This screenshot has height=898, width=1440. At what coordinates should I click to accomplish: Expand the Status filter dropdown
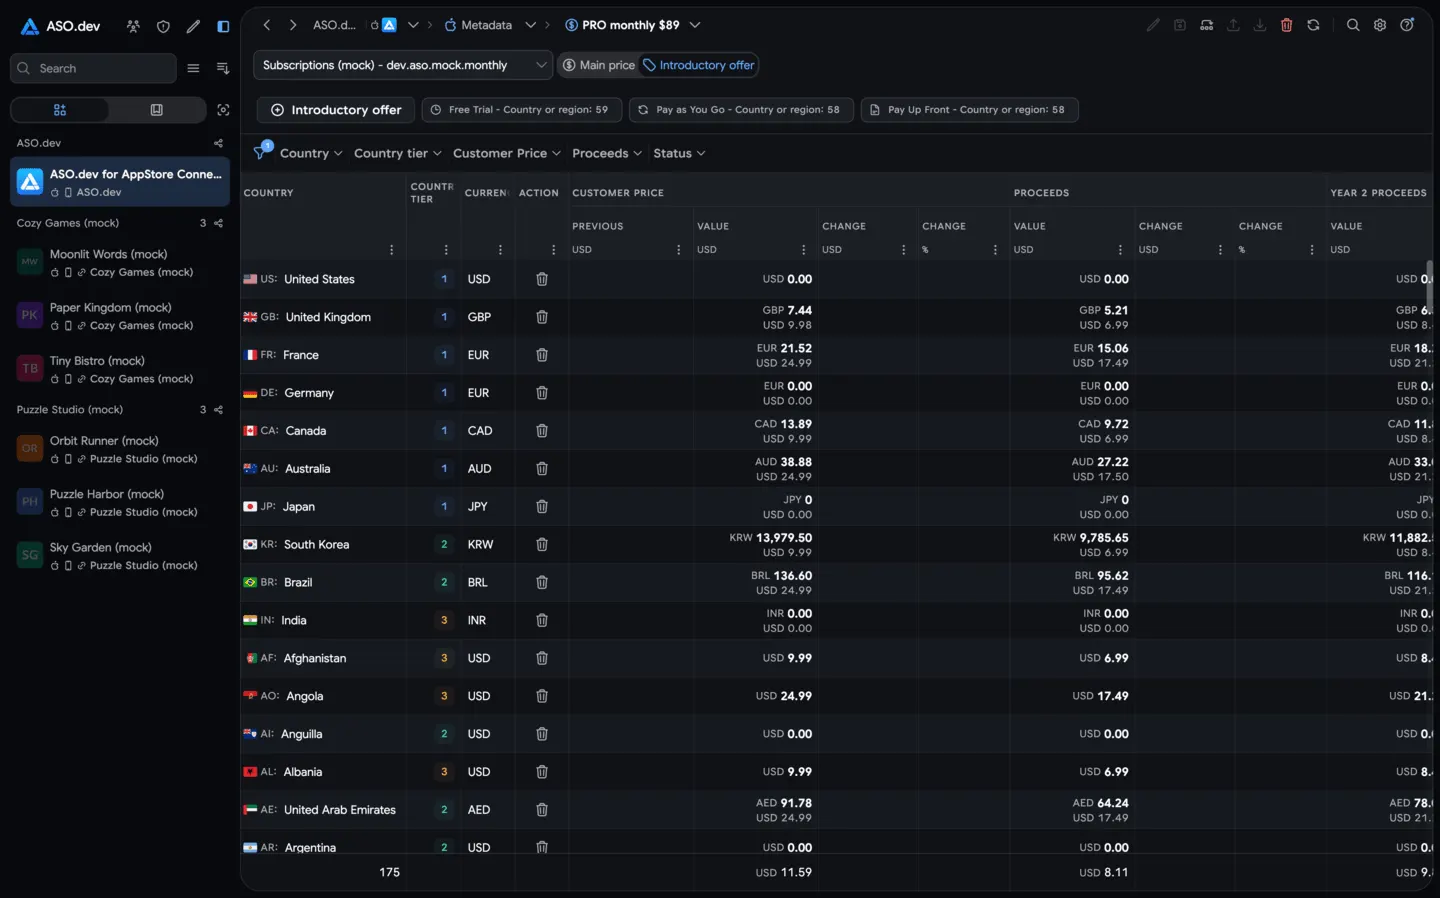coord(679,153)
